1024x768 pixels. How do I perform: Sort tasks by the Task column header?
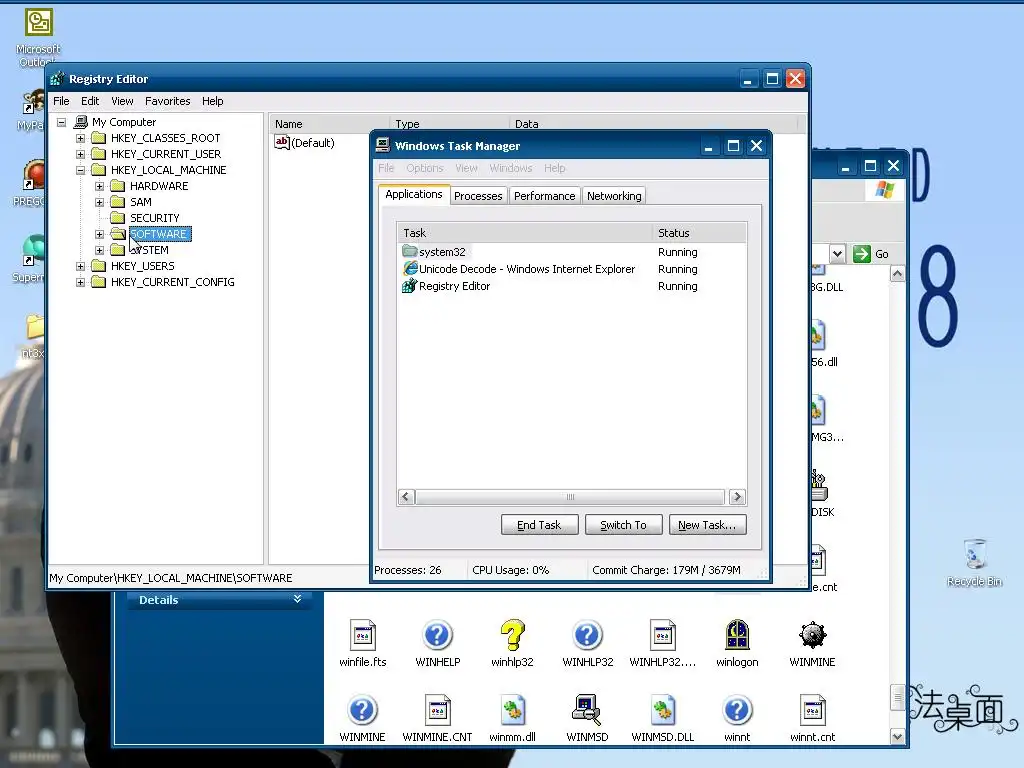pos(524,233)
